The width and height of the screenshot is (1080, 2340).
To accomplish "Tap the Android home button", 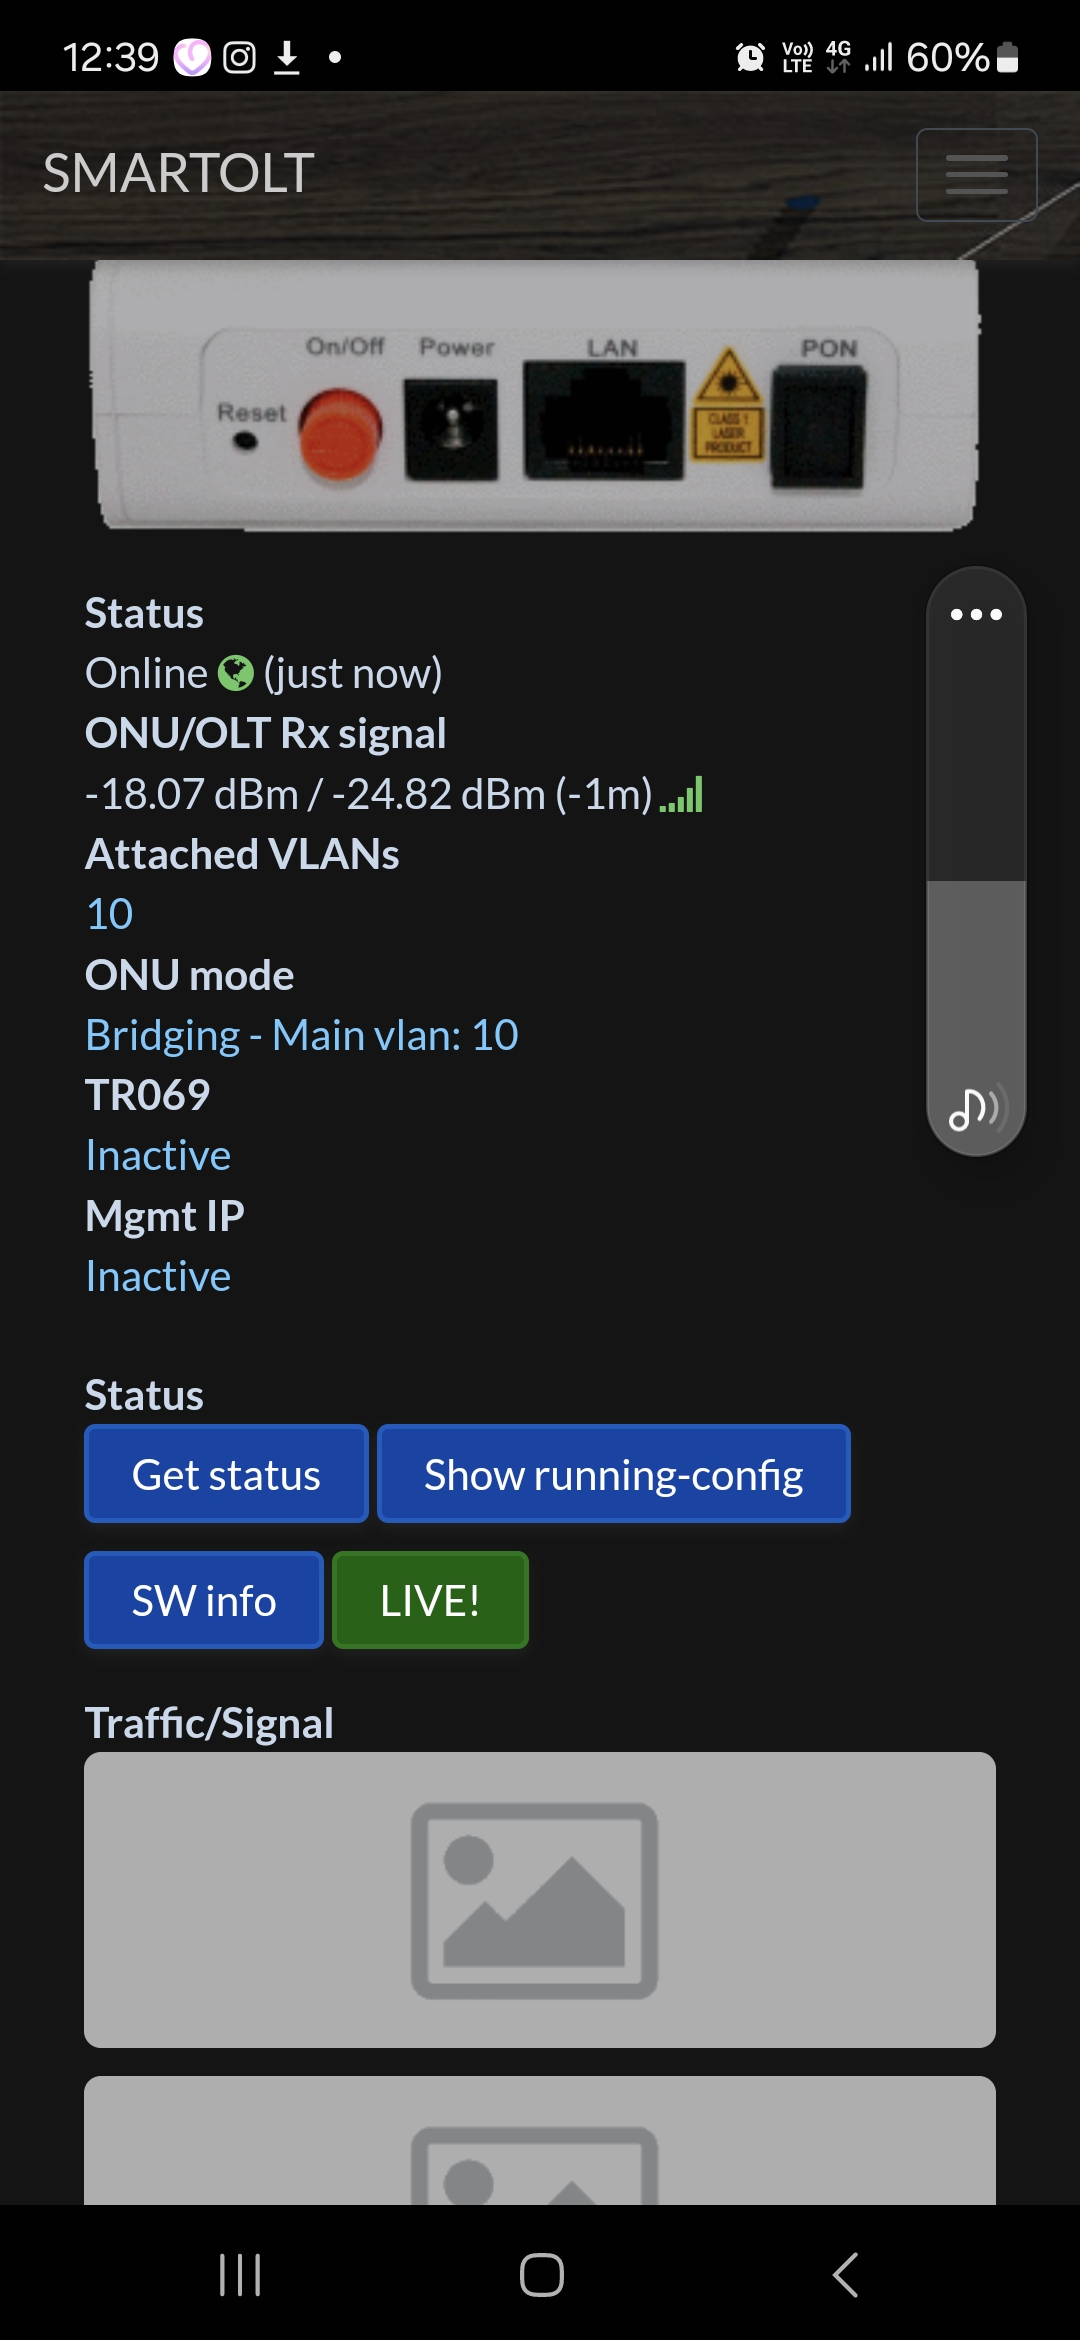I will pos(541,2275).
